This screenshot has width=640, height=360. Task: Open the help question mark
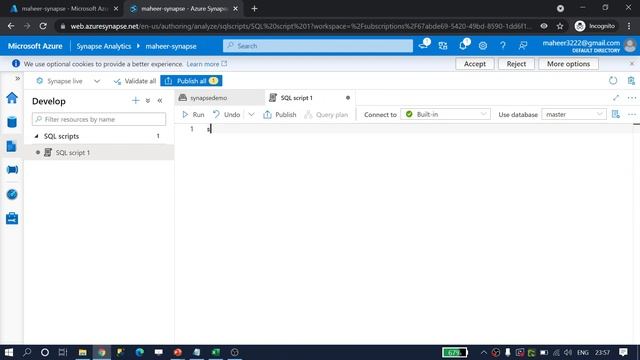tap(503, 46)
